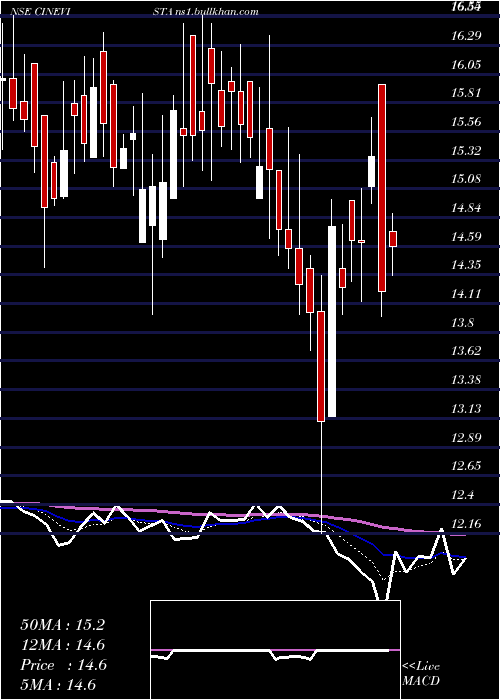500x700 pixels.
Task: Click the 12.65 price axis label
Action: pyautogui.click(x=466, y=466)
